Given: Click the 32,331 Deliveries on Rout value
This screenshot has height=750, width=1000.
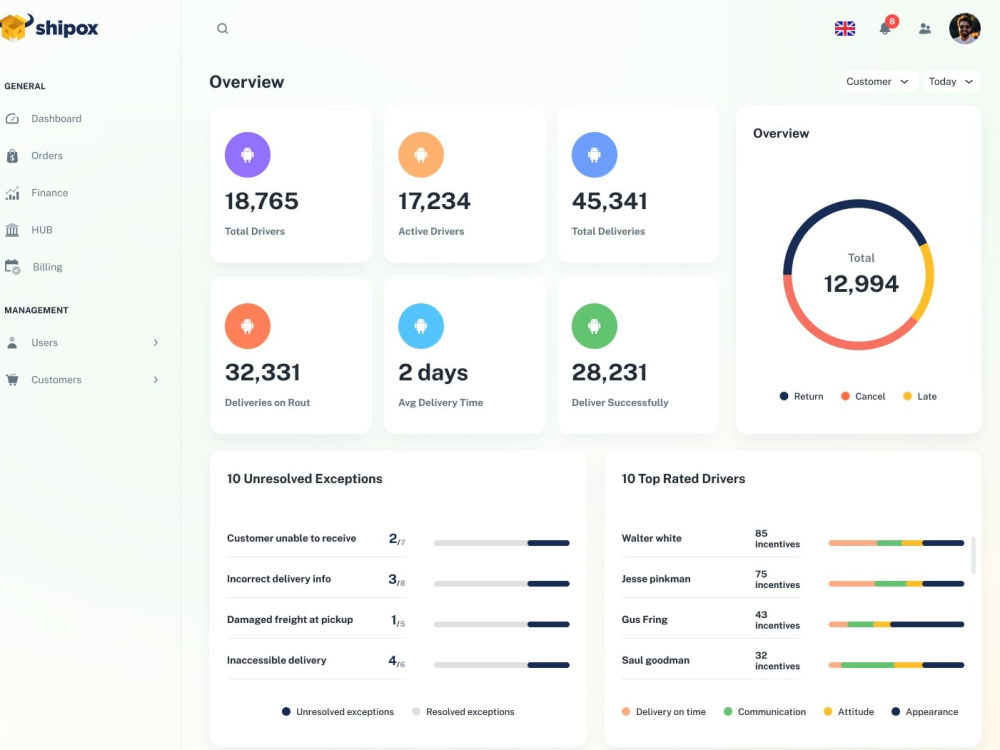Looking at the screenshot, I should click(262, 372).
